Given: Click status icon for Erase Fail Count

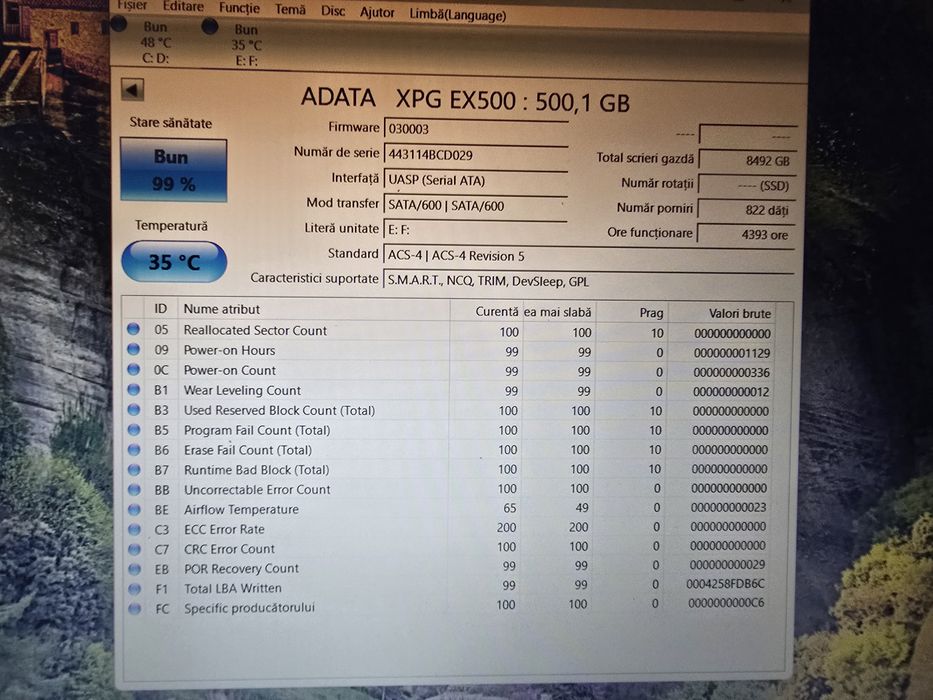Looking at the screenshot, I should coord(134,450).
